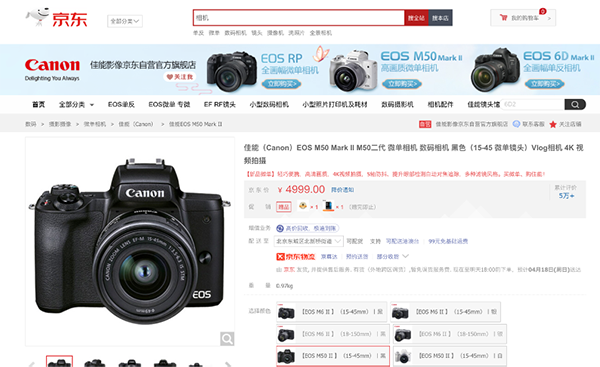Click the magnifier zoom icon on product image
Viewport: 600px width, 367px height.
point(227,339)
